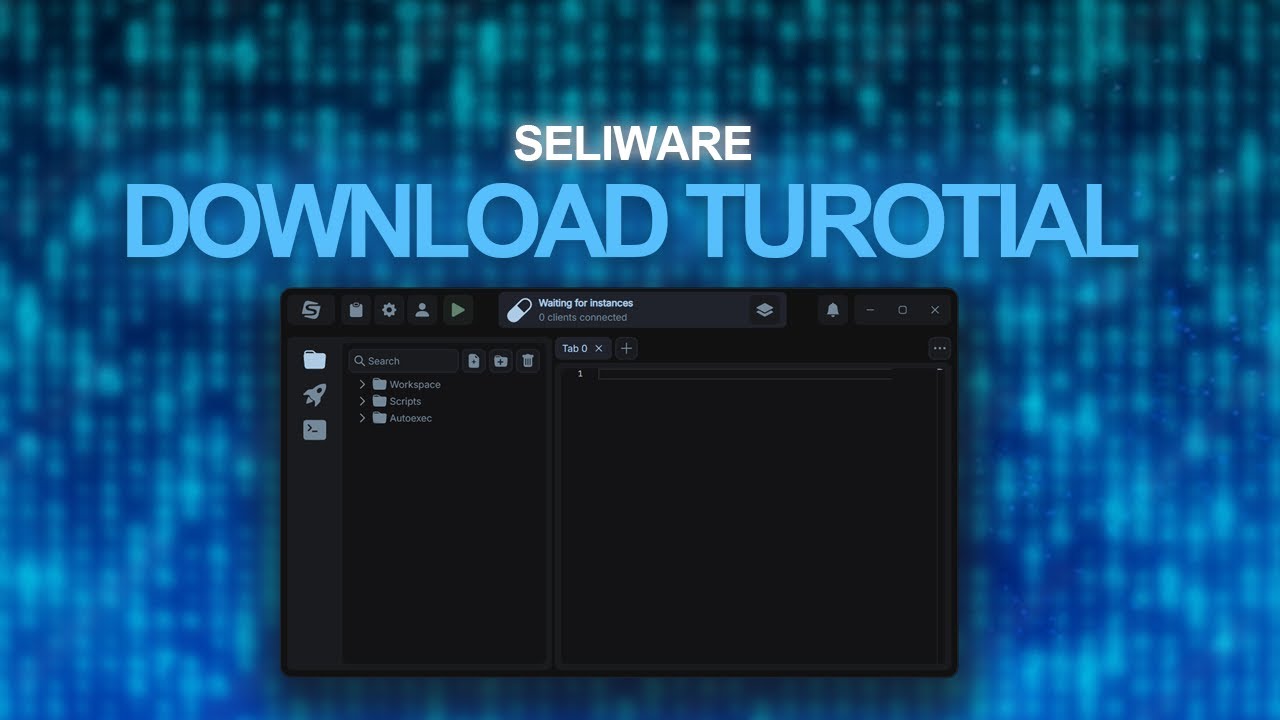
Task: Minimize the Seliware window
Action: click(x=870, y=310)
